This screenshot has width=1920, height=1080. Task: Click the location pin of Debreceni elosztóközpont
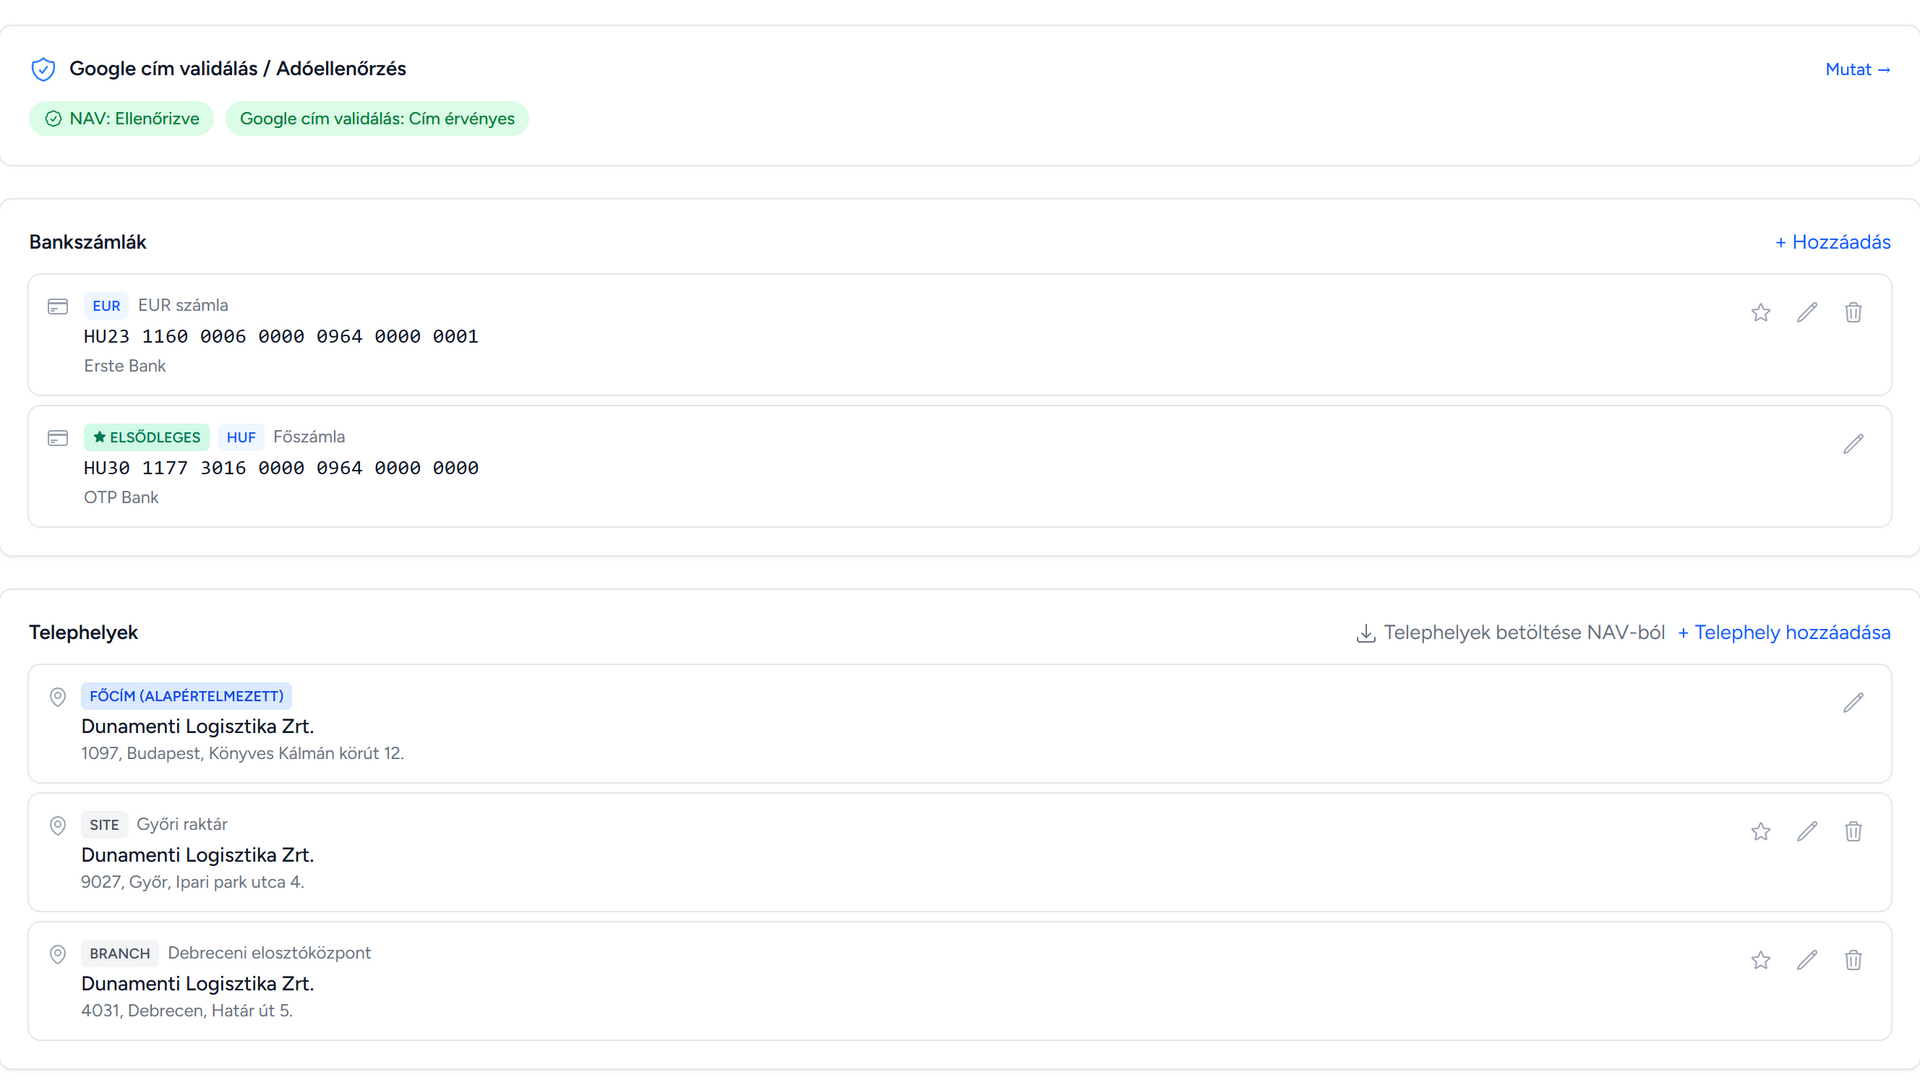58,955
